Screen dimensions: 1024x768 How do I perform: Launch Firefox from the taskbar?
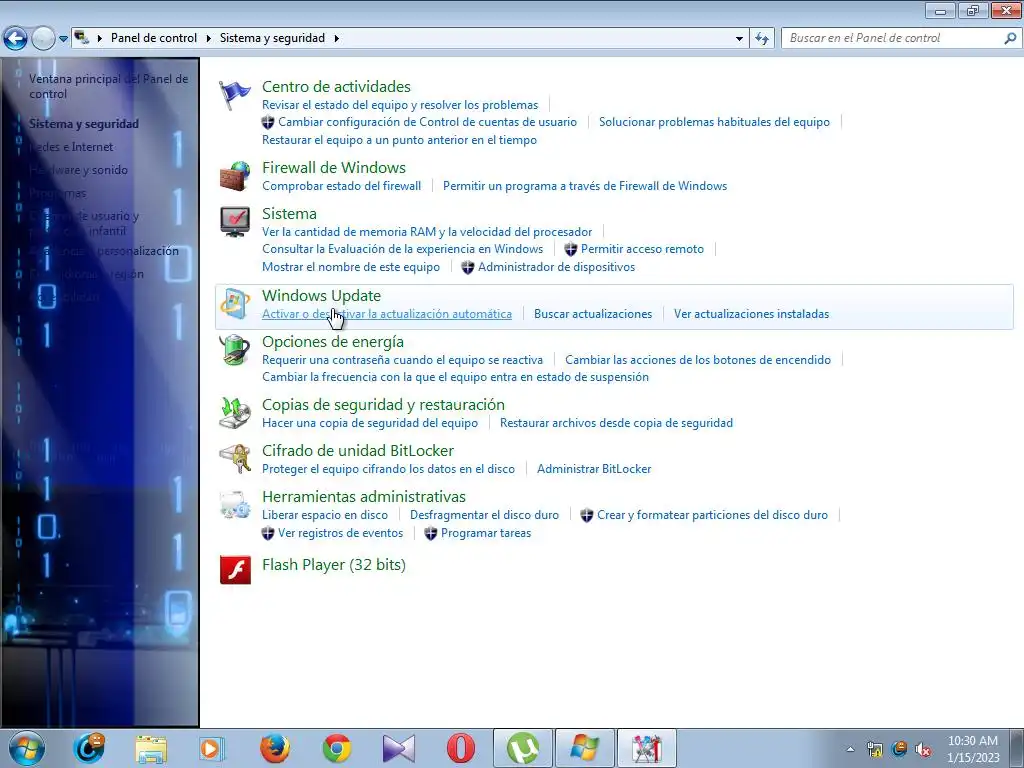click(x=275, y=748)
